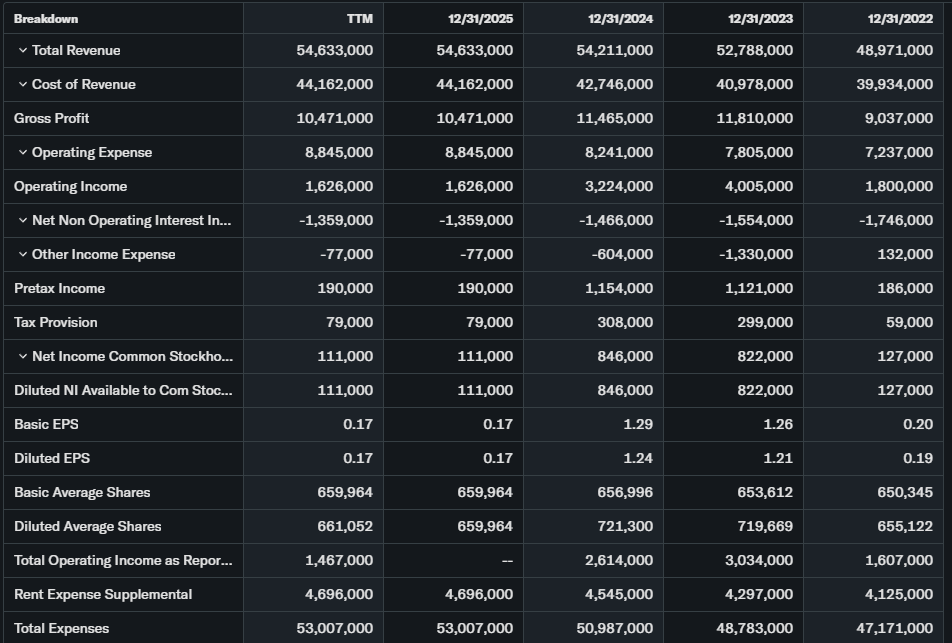Image resolution: width=952 pixels, height=643 pixels.
Task: Select the Gross Profit row label
Action: [x=52, y=118]
